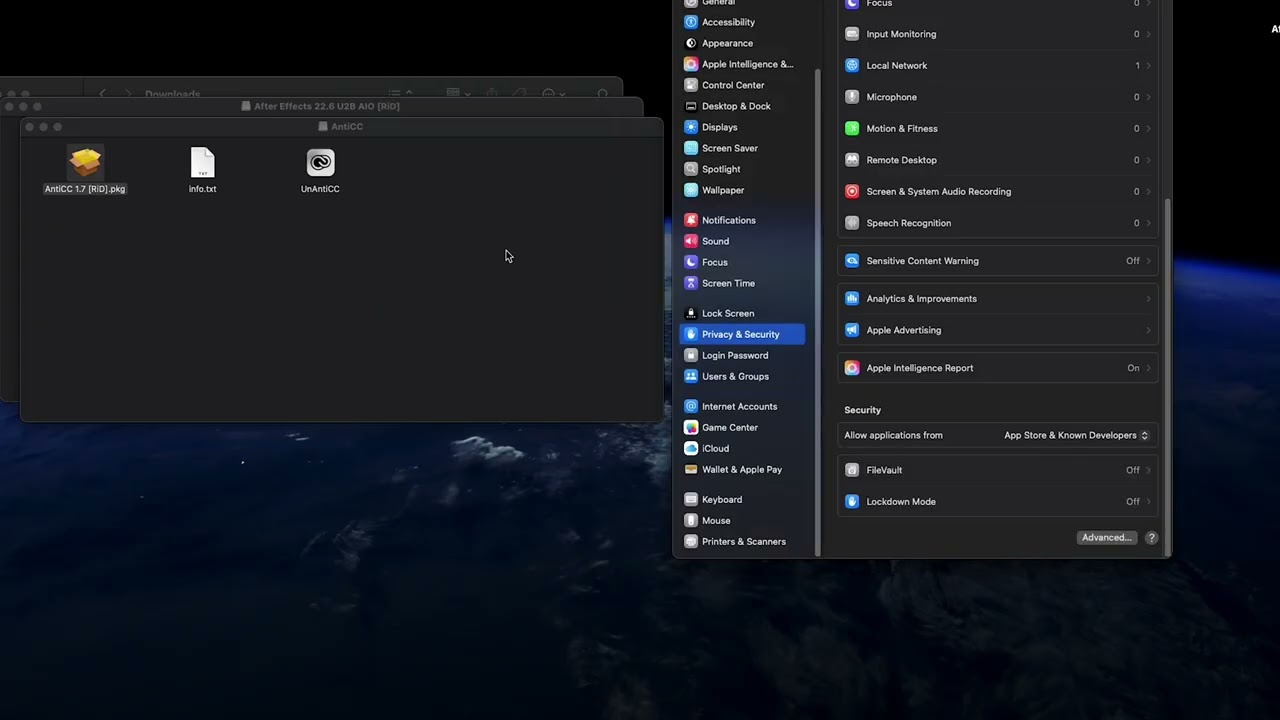Click the AntiCC window title folder icon
This screenshot has width=1280, height=720.
[323, 126]
